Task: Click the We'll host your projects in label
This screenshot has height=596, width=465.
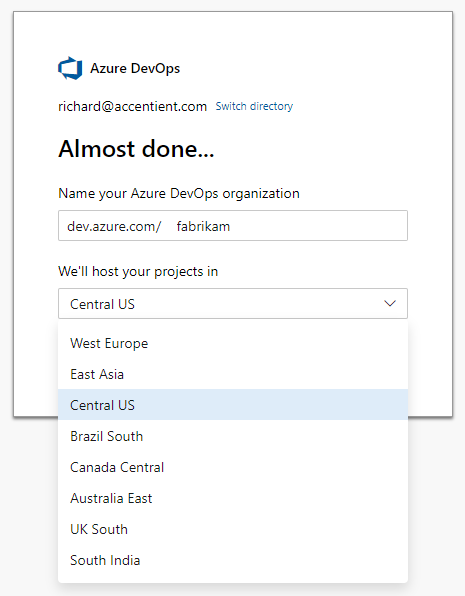Action: 138,271
